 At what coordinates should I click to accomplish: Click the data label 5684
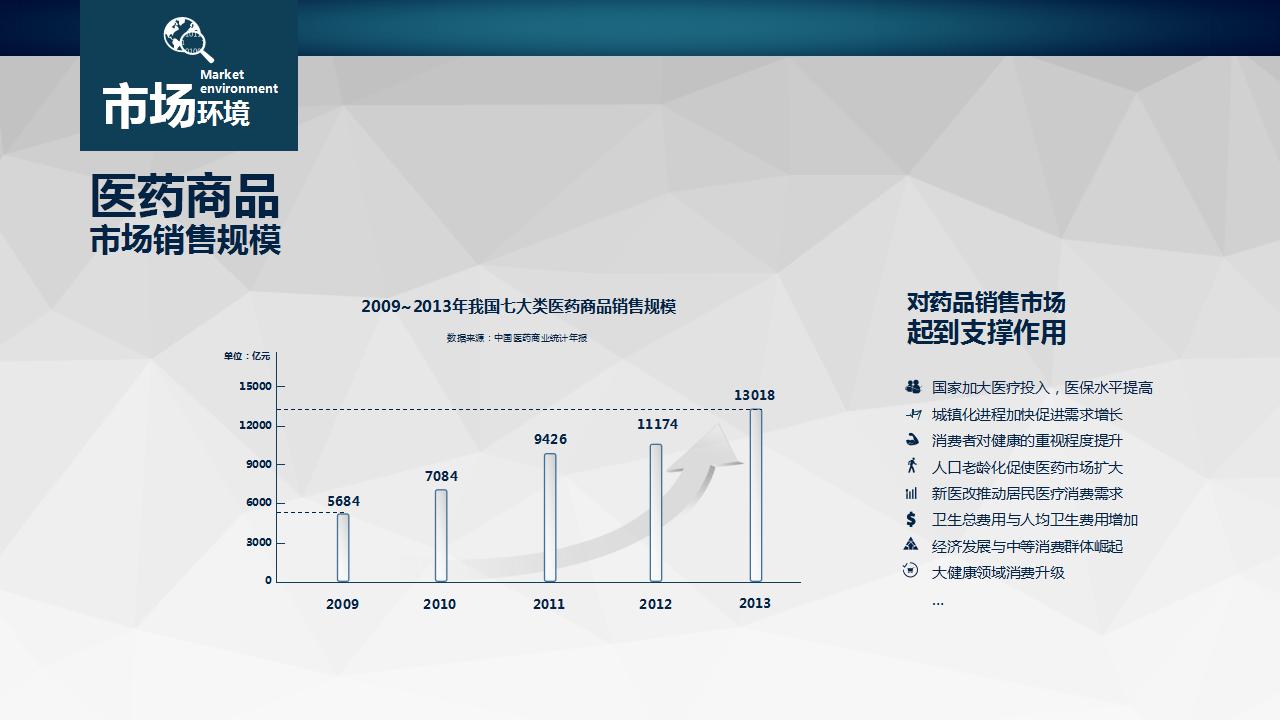[x=343, y=501]
